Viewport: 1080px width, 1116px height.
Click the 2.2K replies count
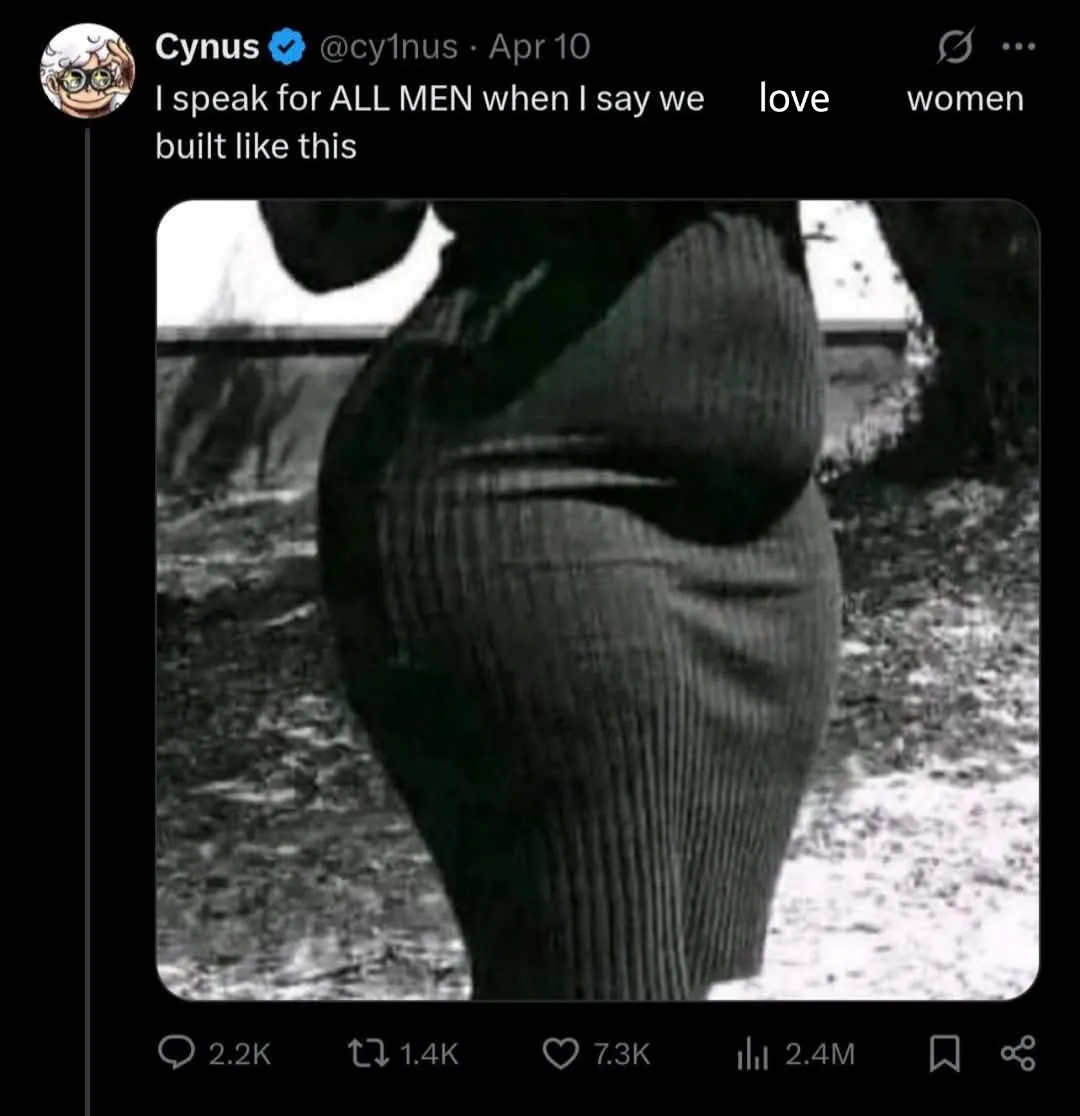pyautogui.click(x=239, y=1054)
